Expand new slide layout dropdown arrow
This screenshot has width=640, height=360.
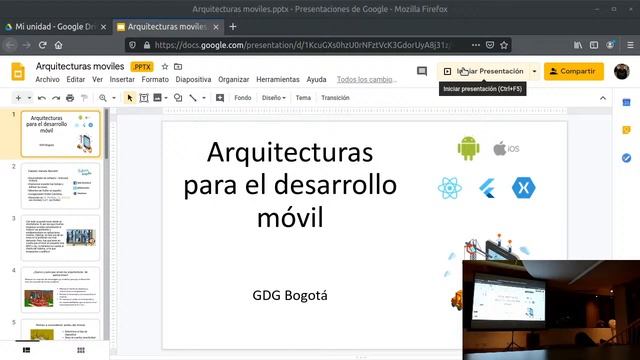click(29, 98)
